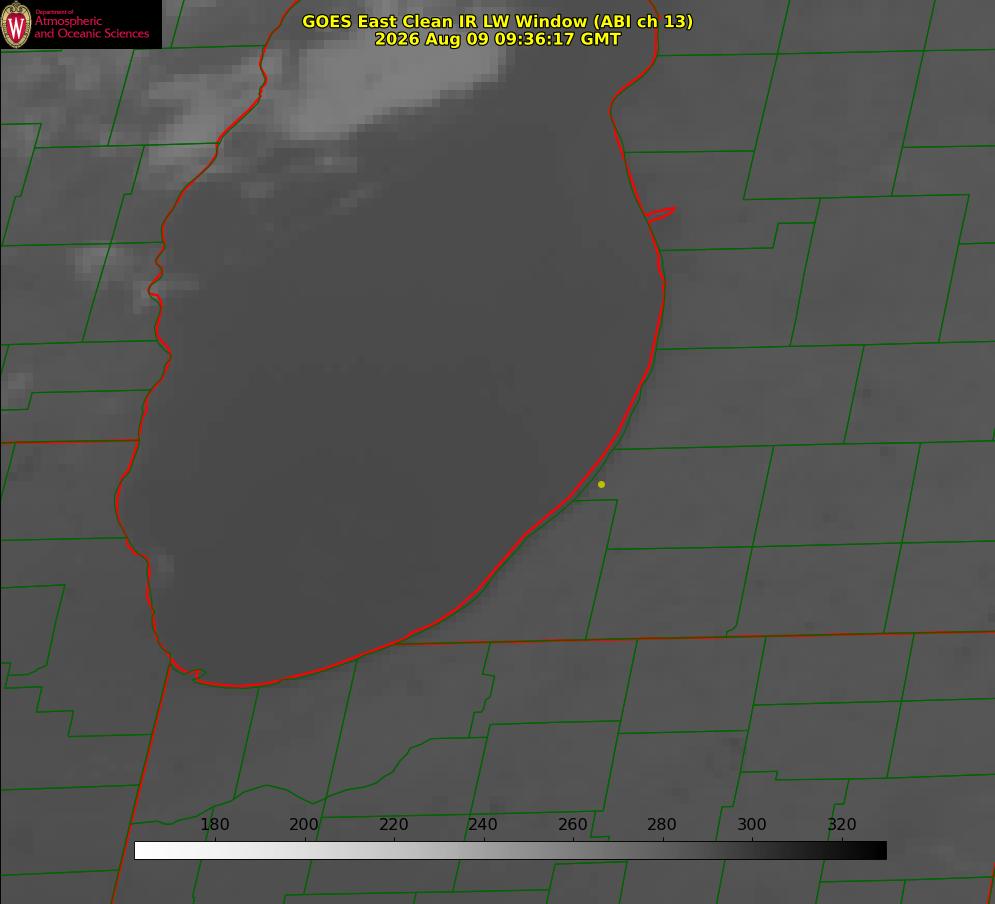Click the yellow dot marker near the shoreline
Viewport: 995px width, 904px height.
pos(602,484)
